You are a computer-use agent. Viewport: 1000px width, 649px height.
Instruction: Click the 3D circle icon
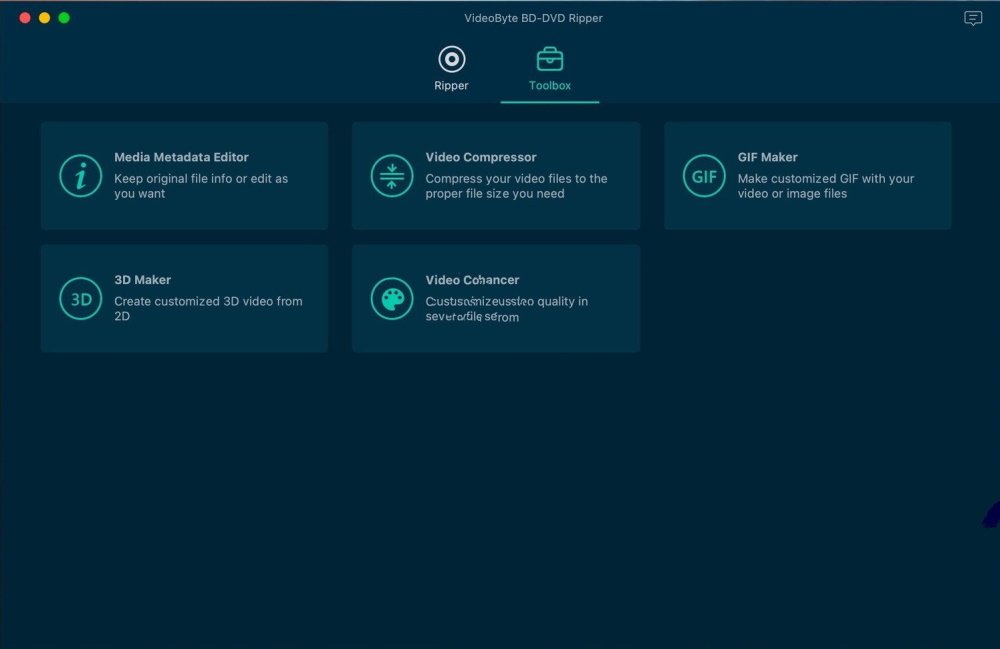pyautogui.click(x=80, y=298)
